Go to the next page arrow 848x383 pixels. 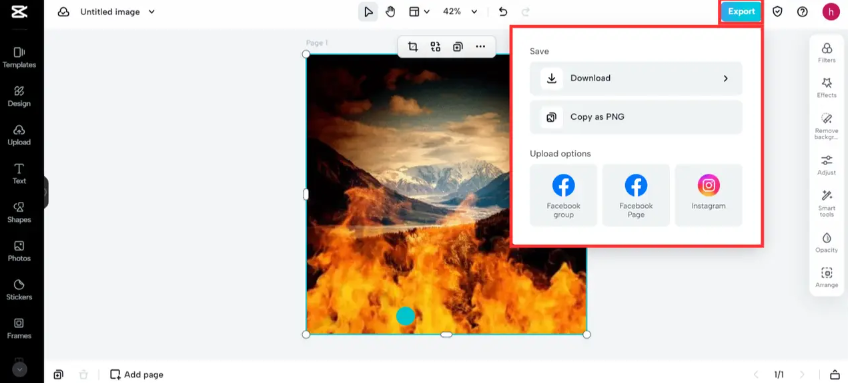[802, 374]
